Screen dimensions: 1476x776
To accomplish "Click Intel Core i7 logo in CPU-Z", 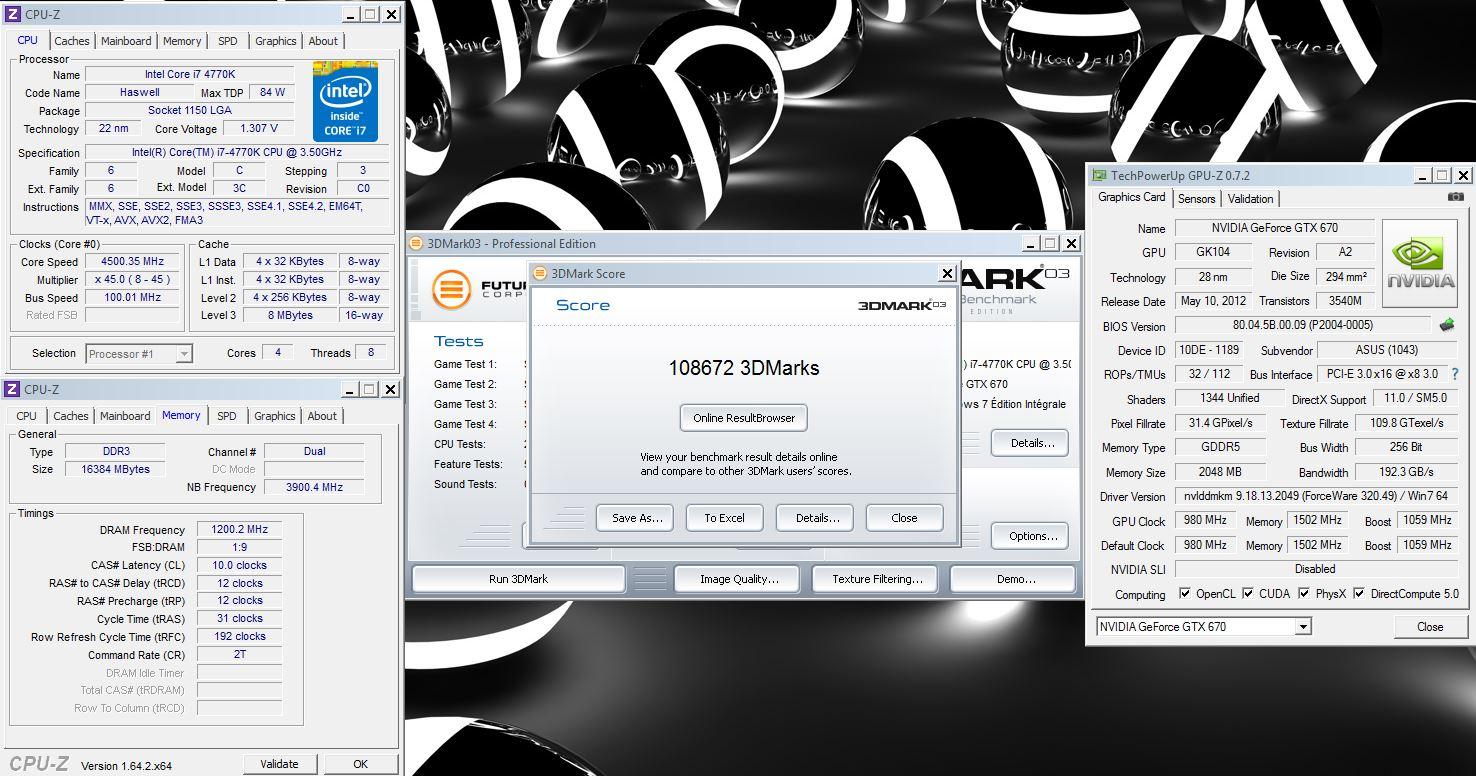I will 345,101.
